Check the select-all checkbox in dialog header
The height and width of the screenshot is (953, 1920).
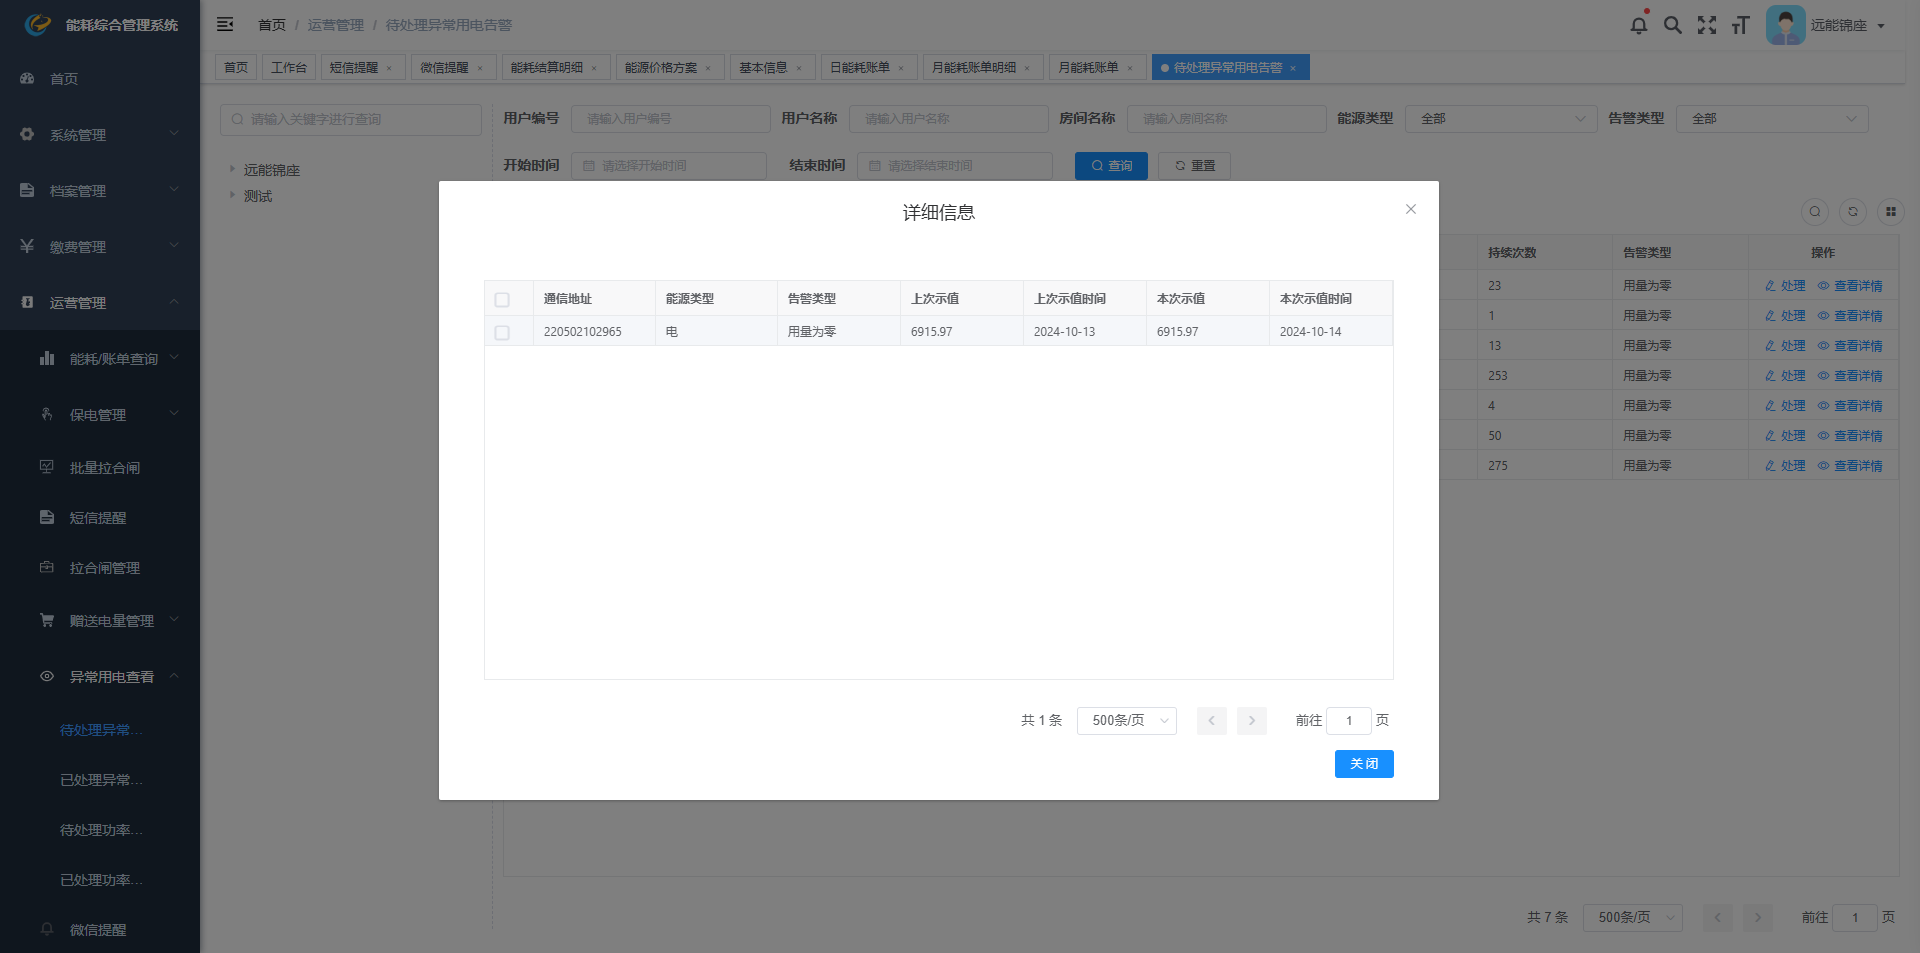coord(502,300)
